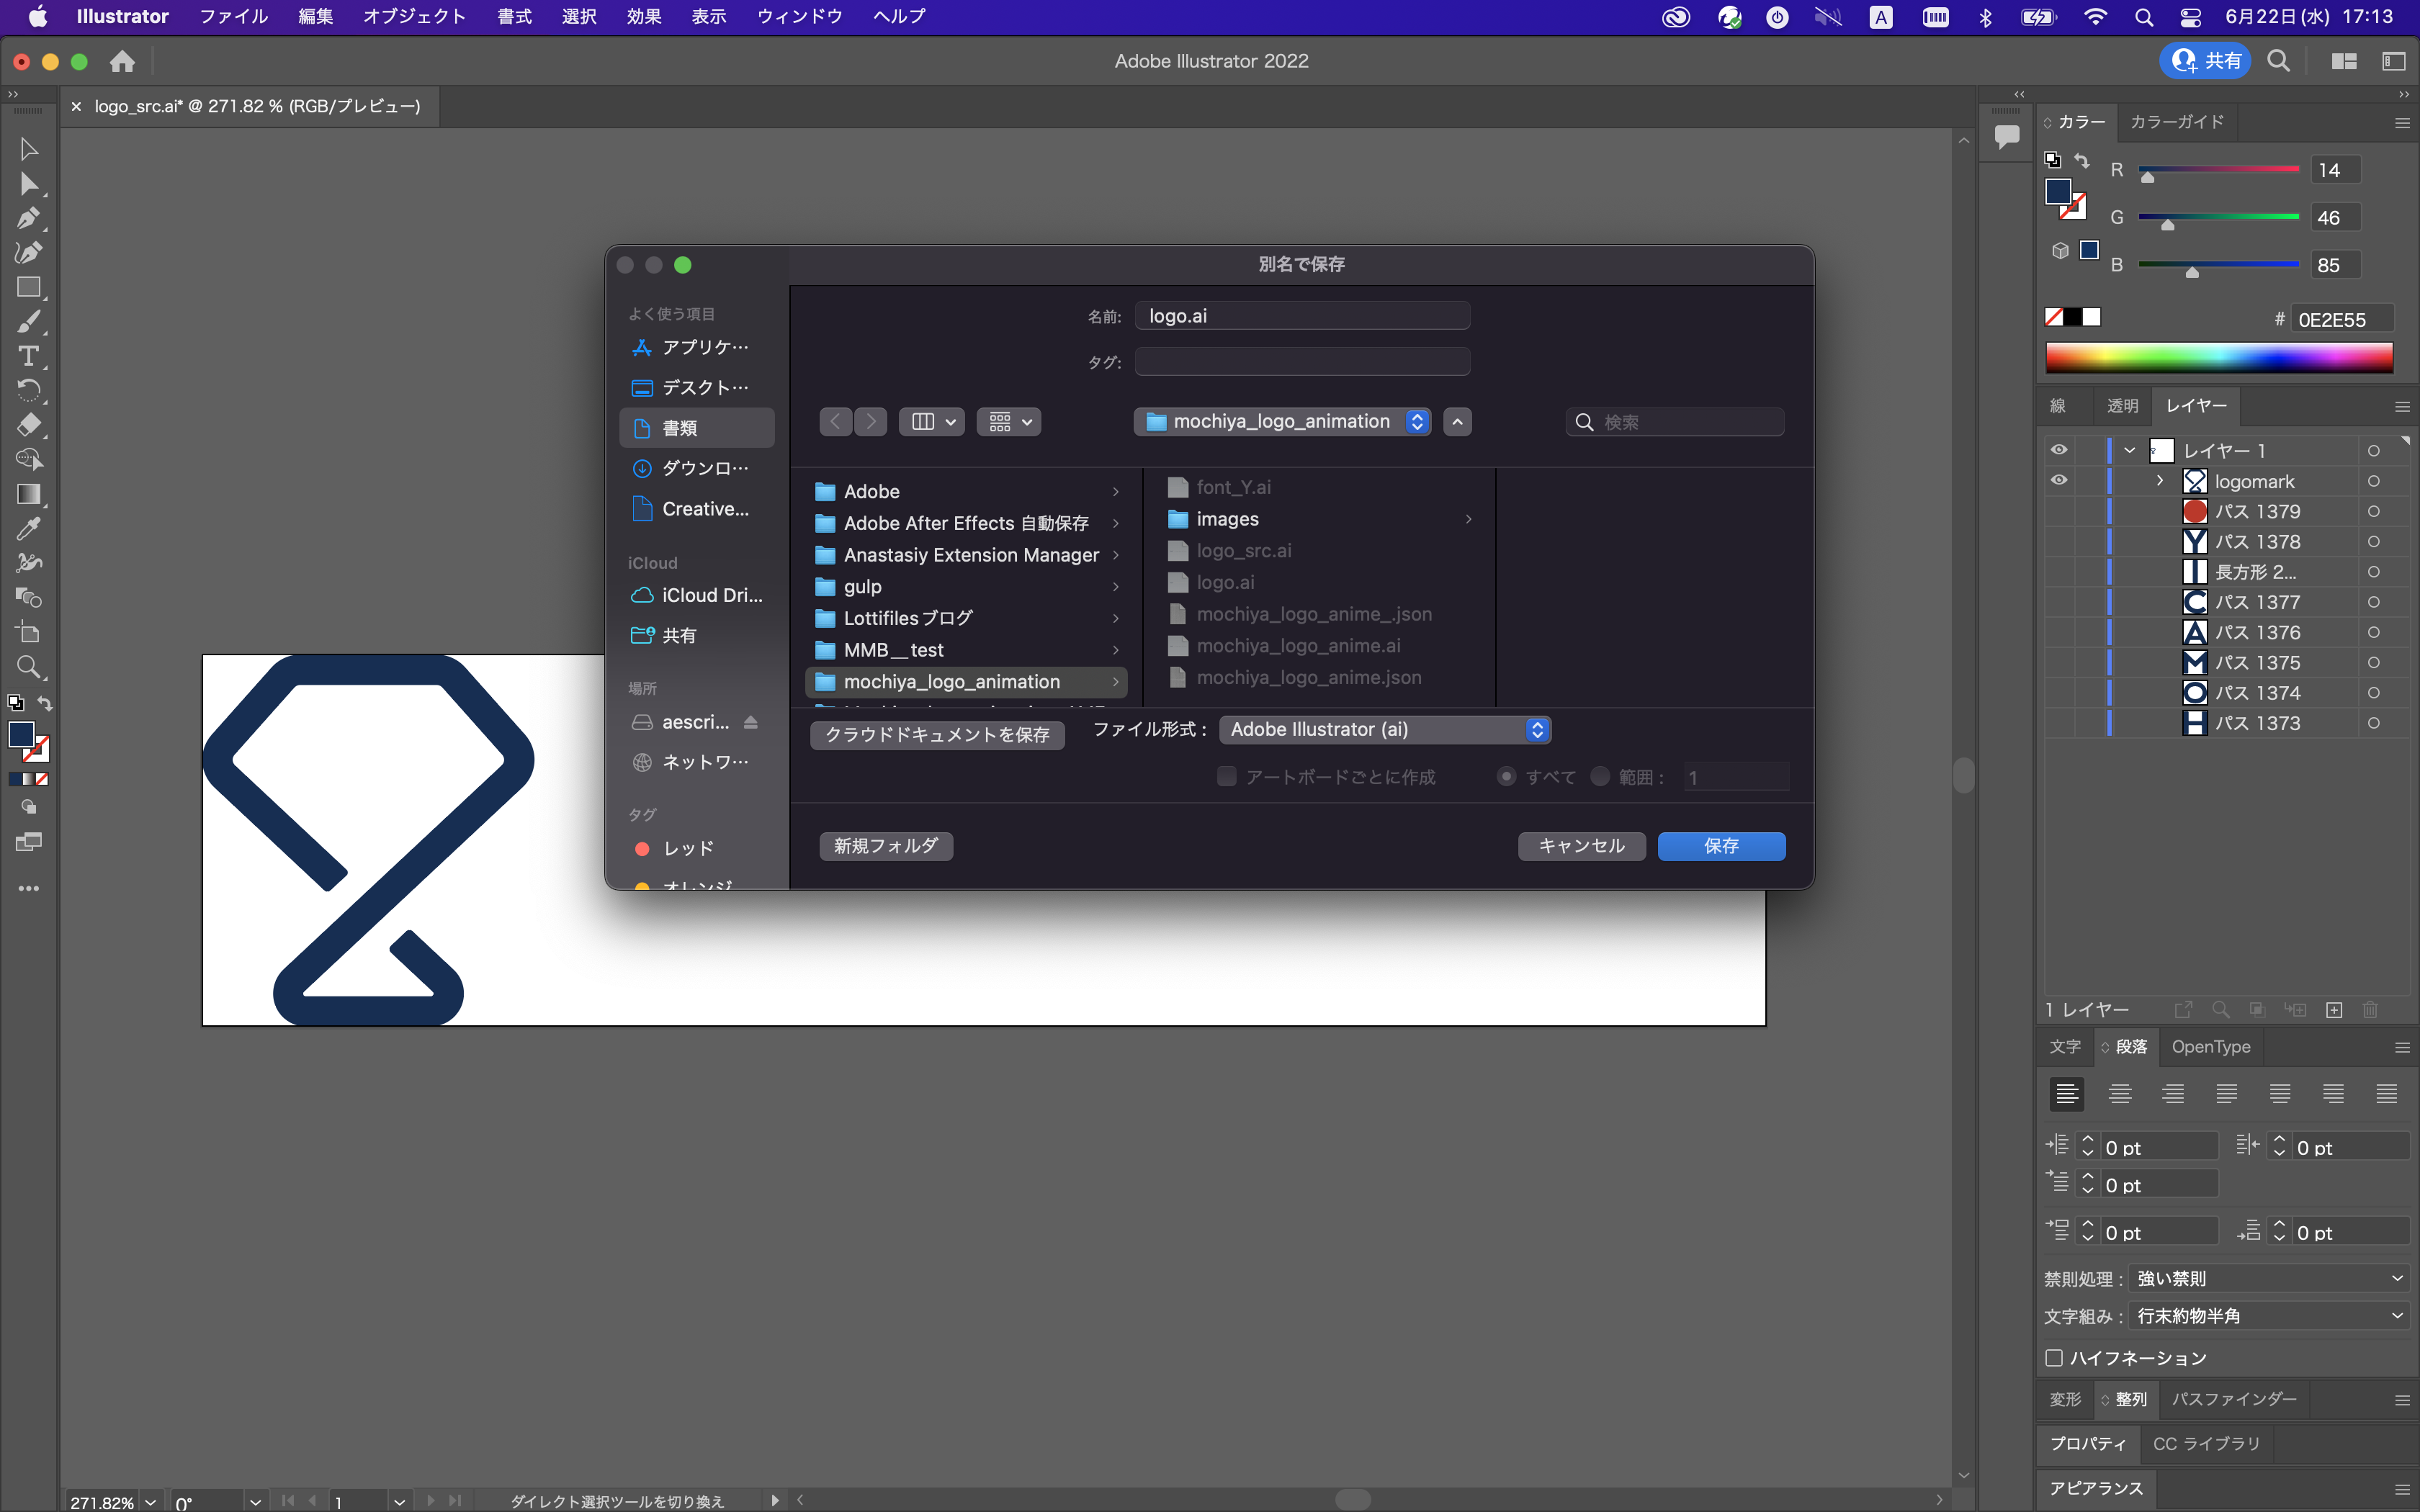This screenshot has width=2420, height=1512.
Task: Open the arrange documents icon
Action: pyautogui.click(x=2344, y=61)
